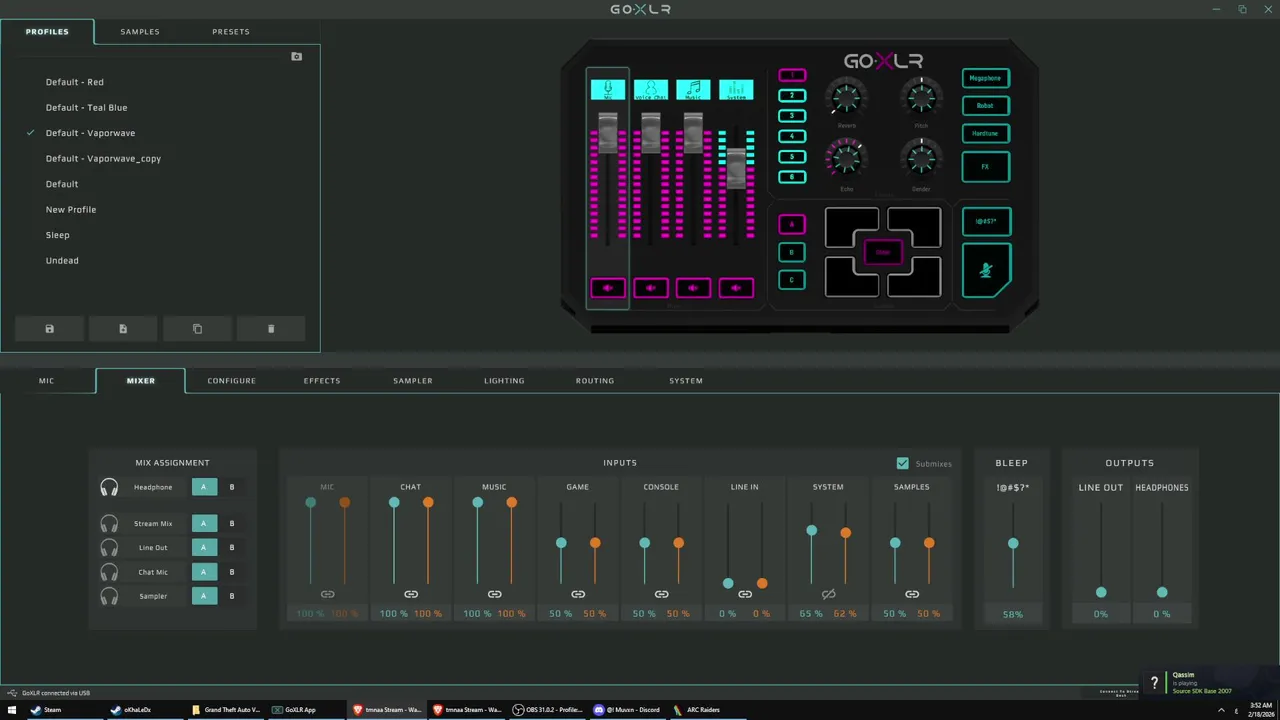Assign Sampler to mix B
This screenshot has height=720, width=1280.
coord(232,596)
